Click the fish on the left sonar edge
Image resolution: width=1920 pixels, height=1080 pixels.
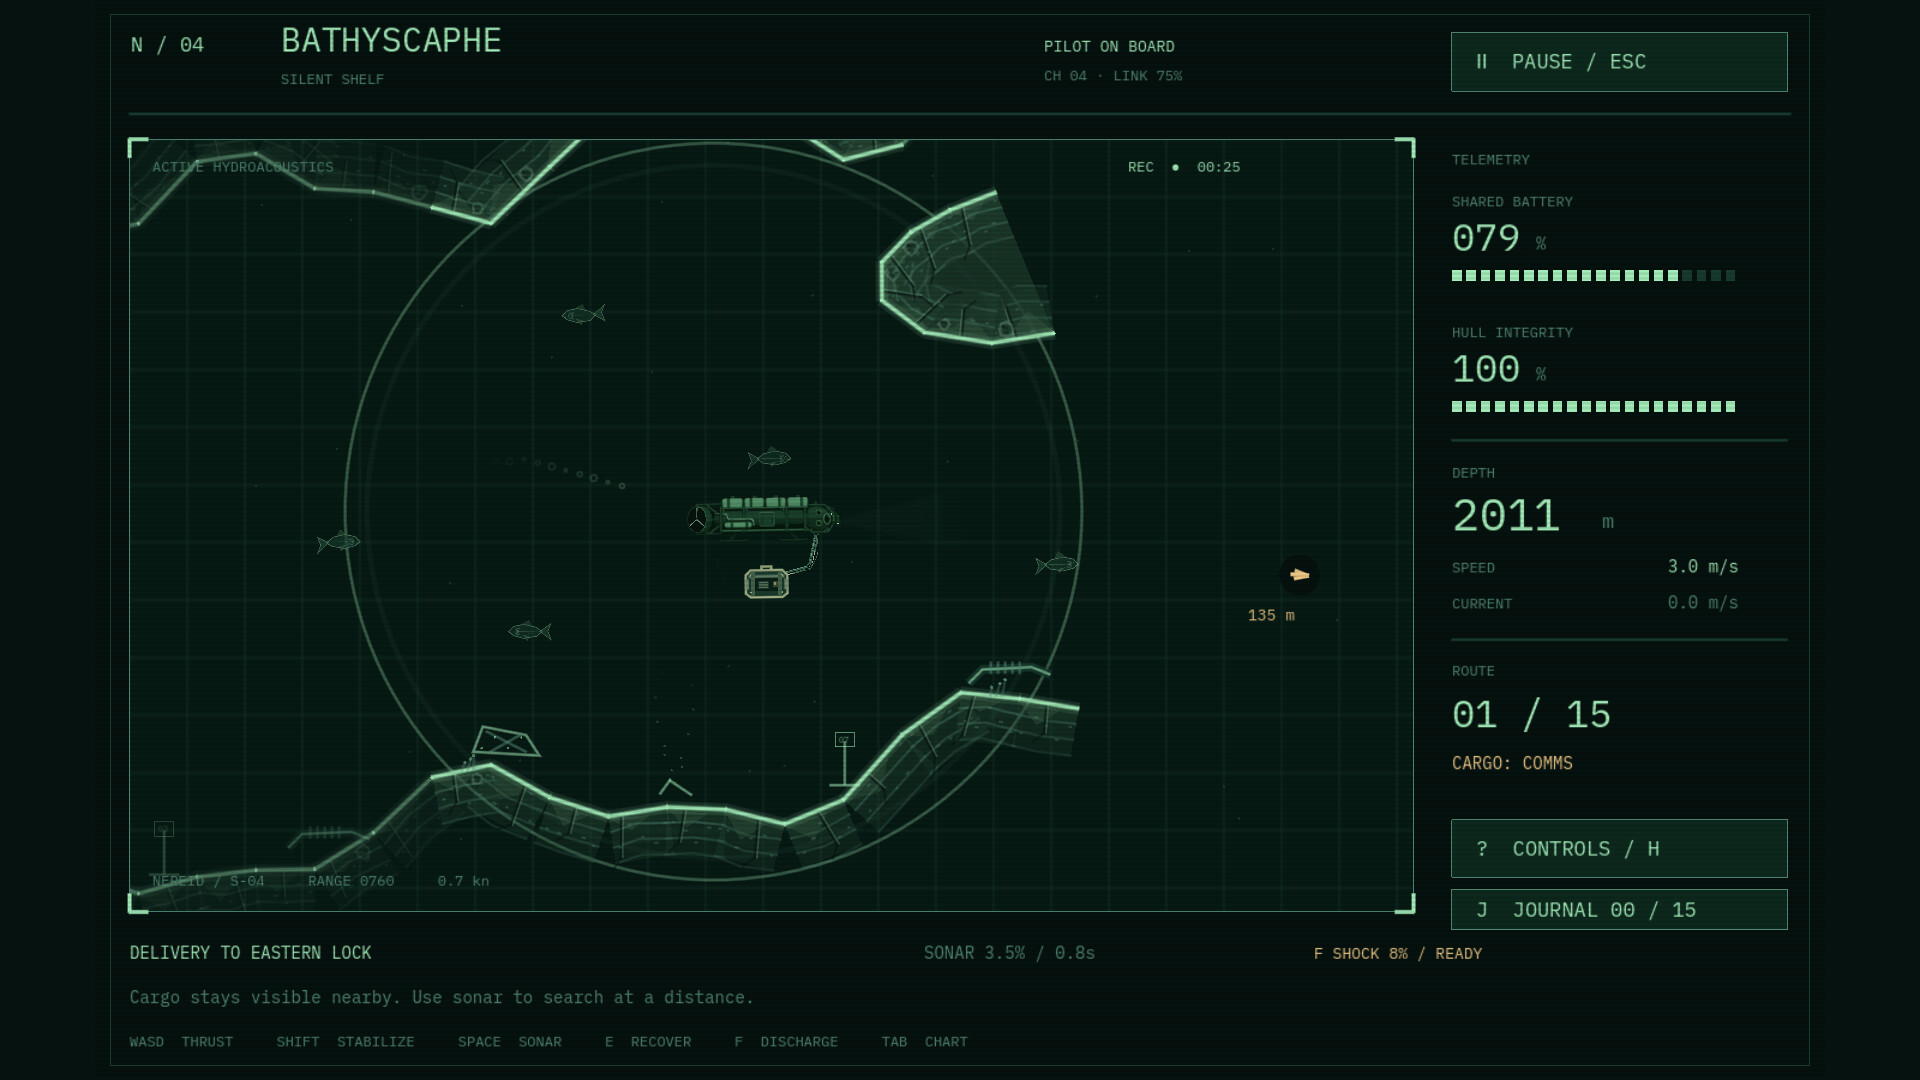tap(339, 542)
